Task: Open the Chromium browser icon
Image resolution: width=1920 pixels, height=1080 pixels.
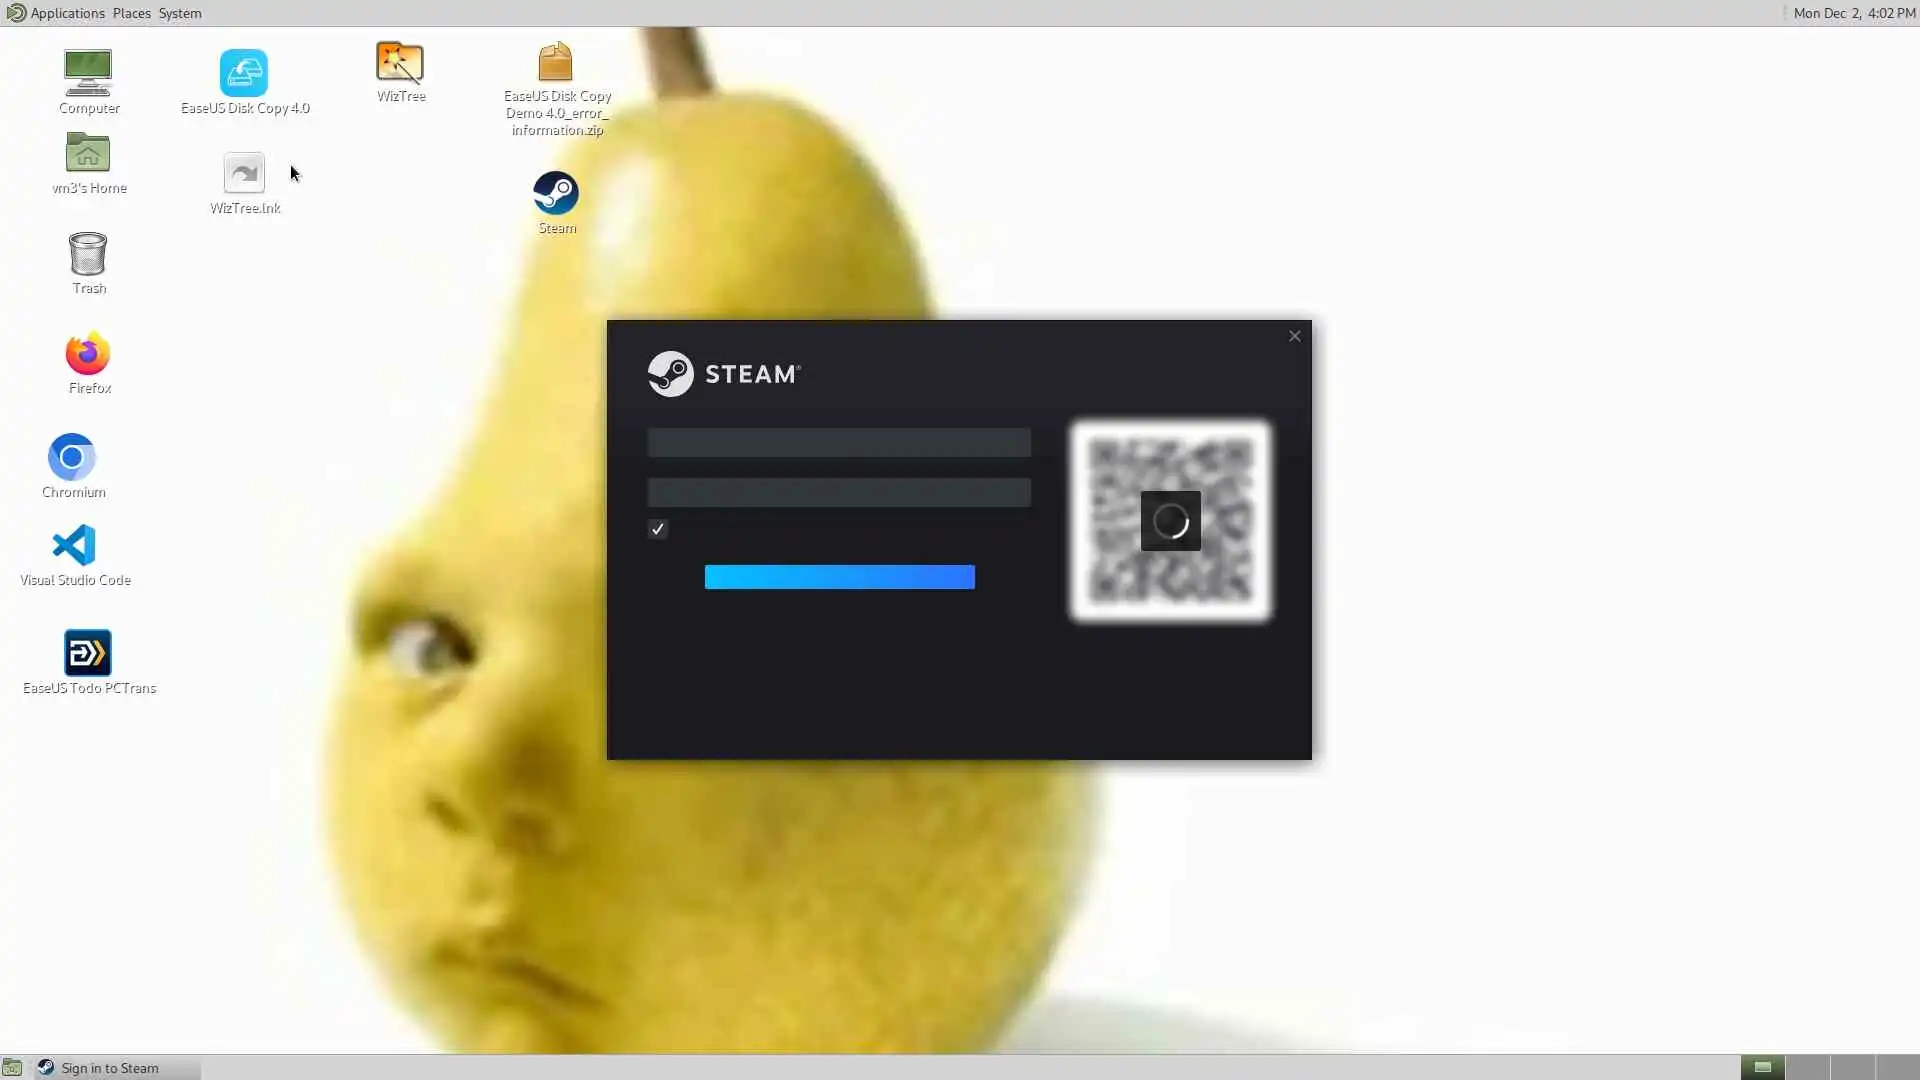Action: [x=72, y=458]
